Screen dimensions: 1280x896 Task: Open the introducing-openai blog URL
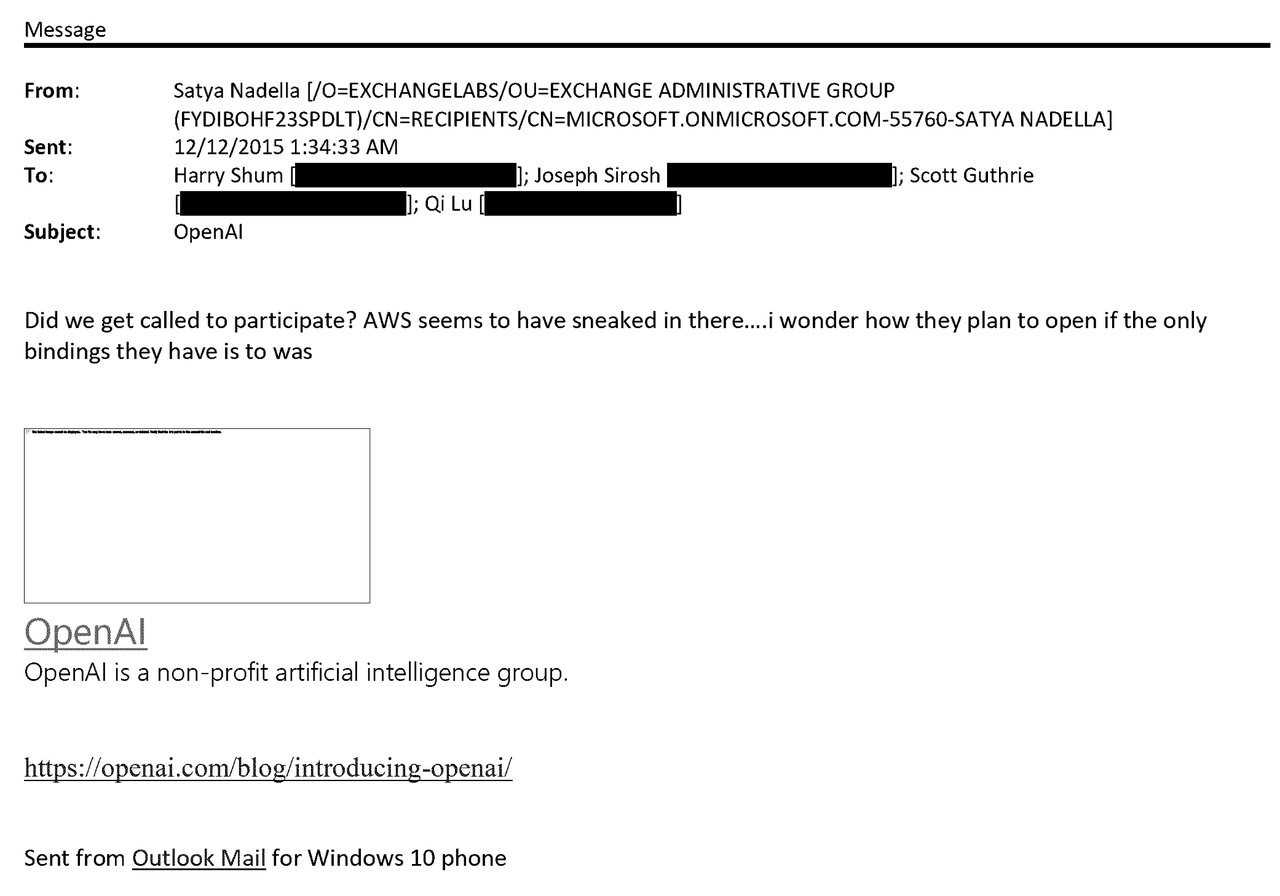[x=268, y=769]
